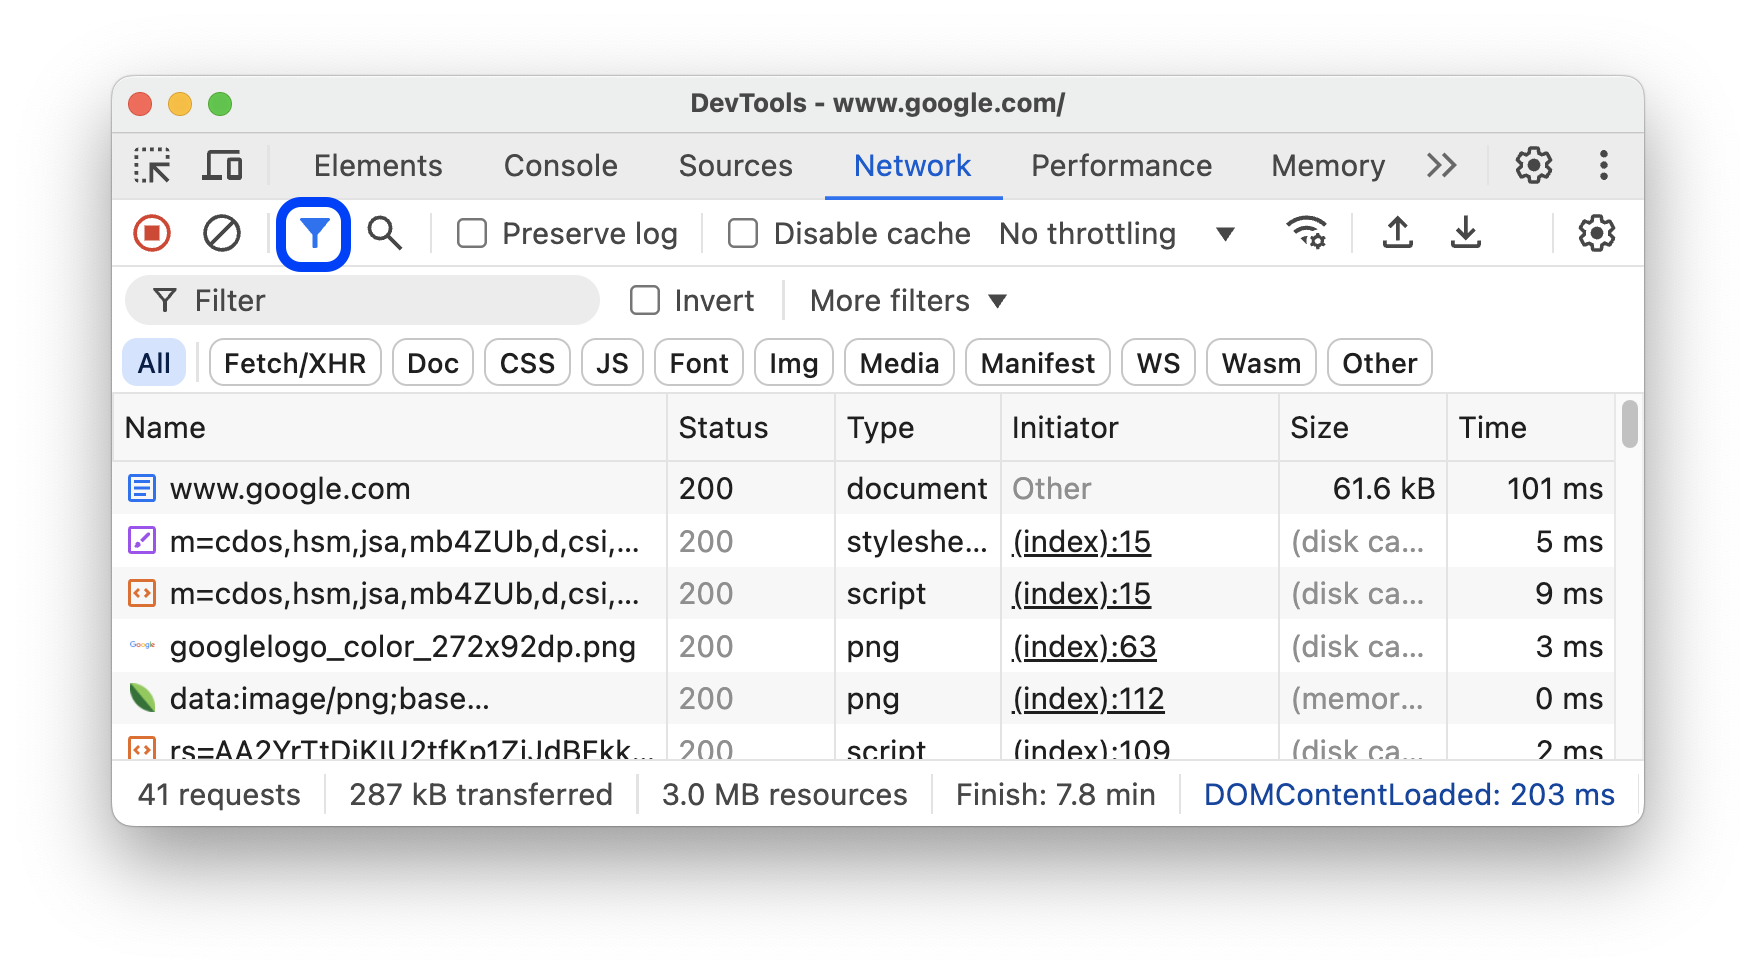Screen dimensions: 1756x974
Task: Enable the Preserve log checkbox
Action: click(472, 234)
